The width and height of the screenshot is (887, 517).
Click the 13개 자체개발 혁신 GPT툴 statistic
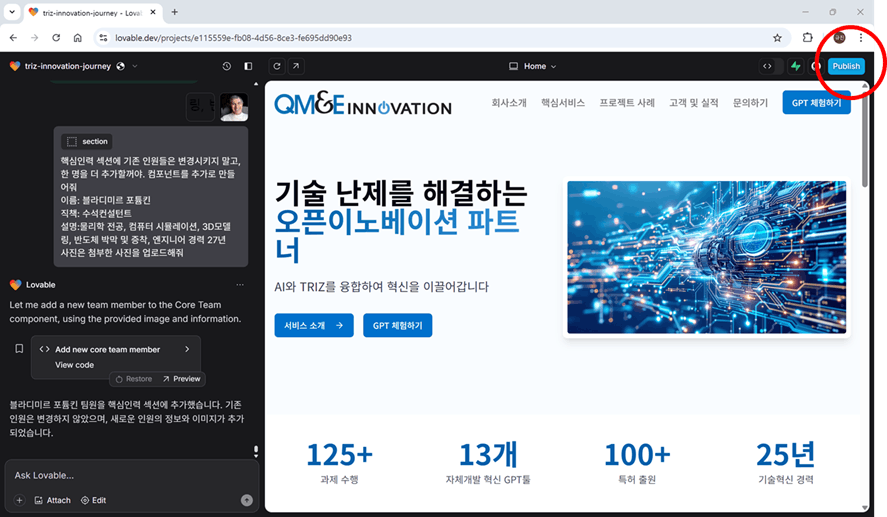[488, 463]
